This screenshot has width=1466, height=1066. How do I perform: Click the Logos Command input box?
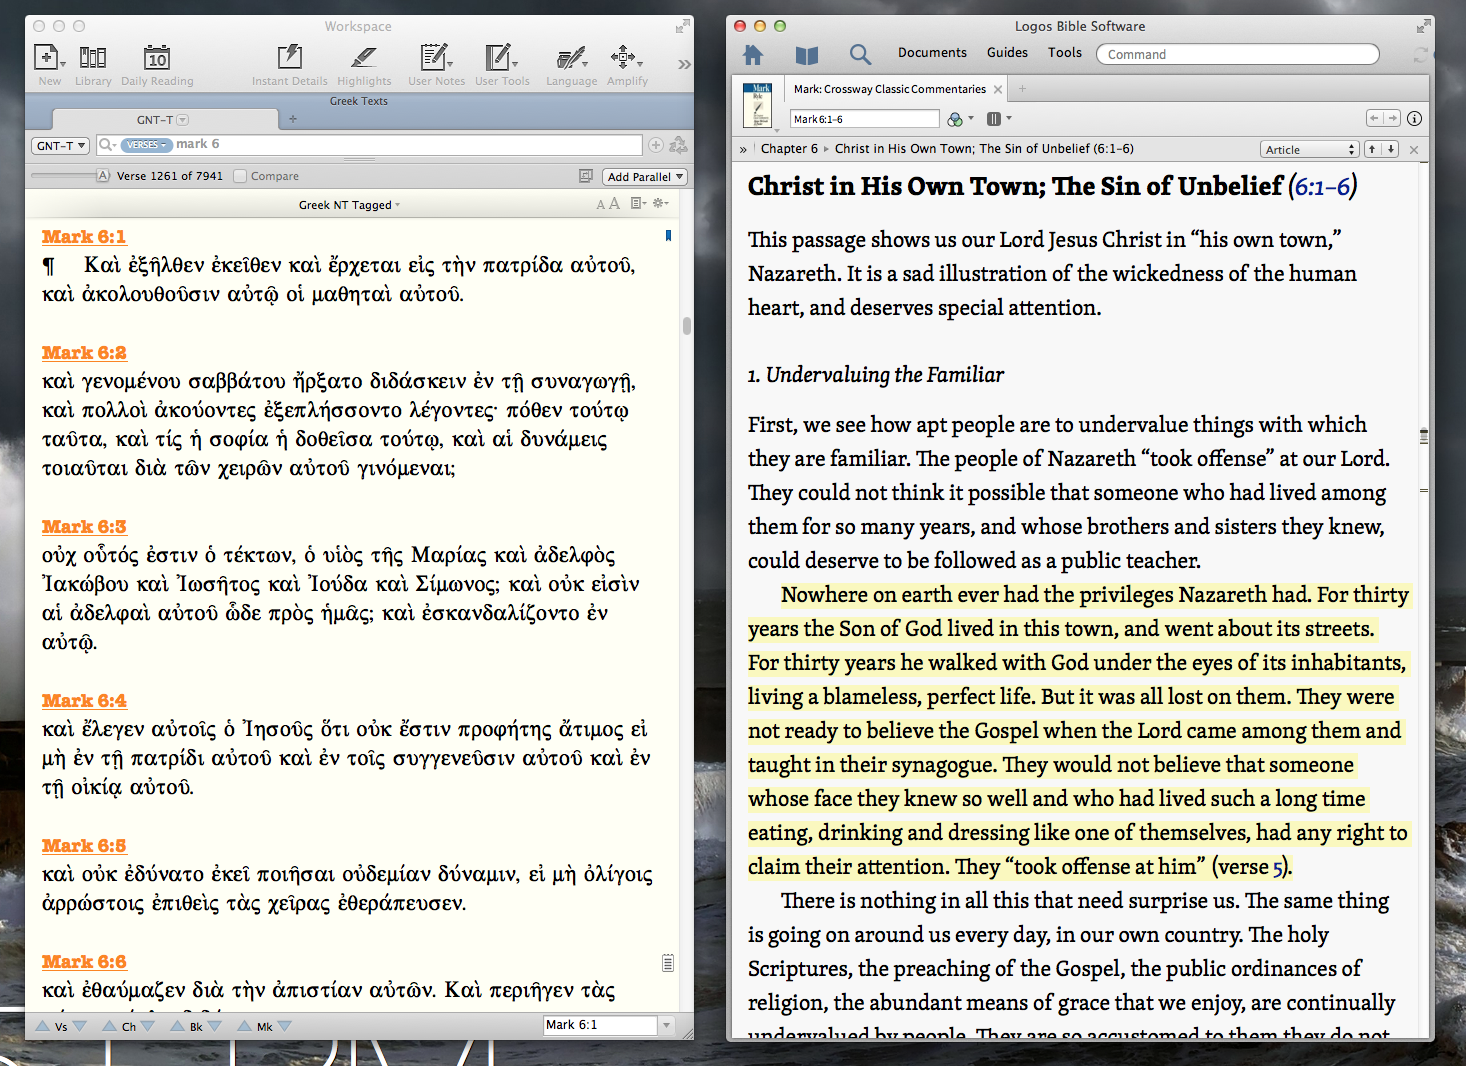coord(1238,54)
